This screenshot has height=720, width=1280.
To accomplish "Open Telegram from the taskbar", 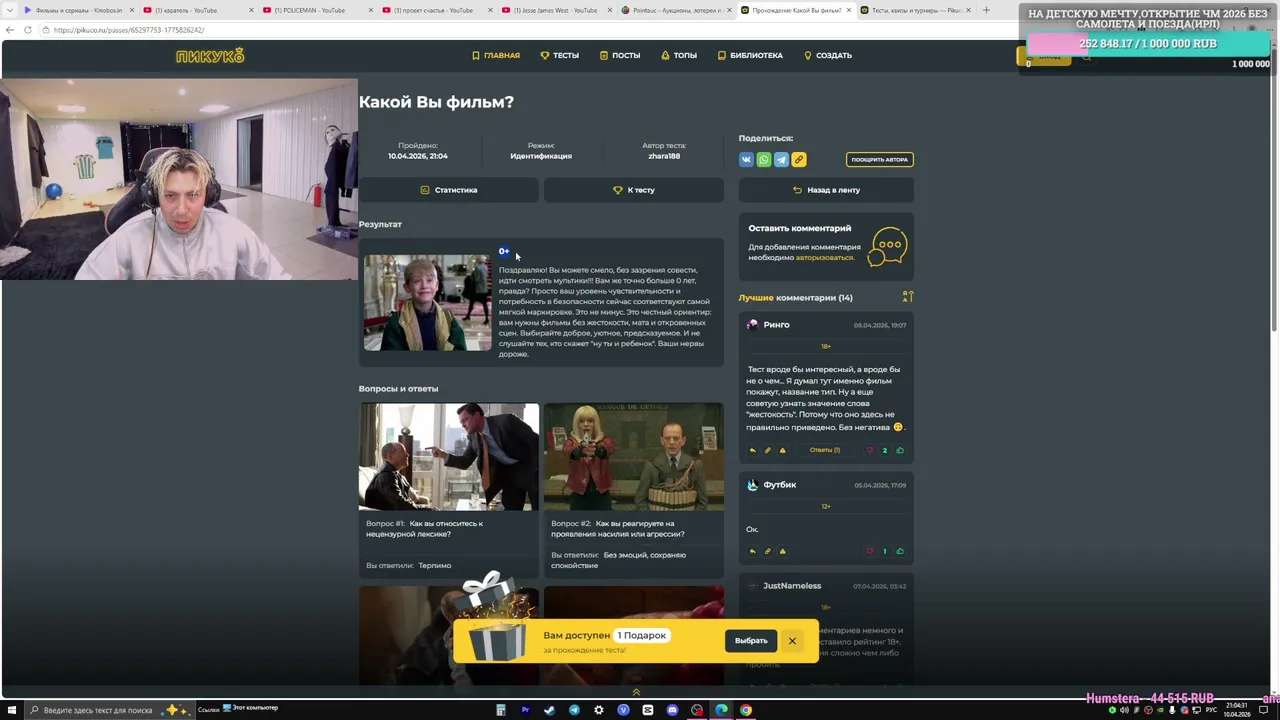I will [574, 710].
